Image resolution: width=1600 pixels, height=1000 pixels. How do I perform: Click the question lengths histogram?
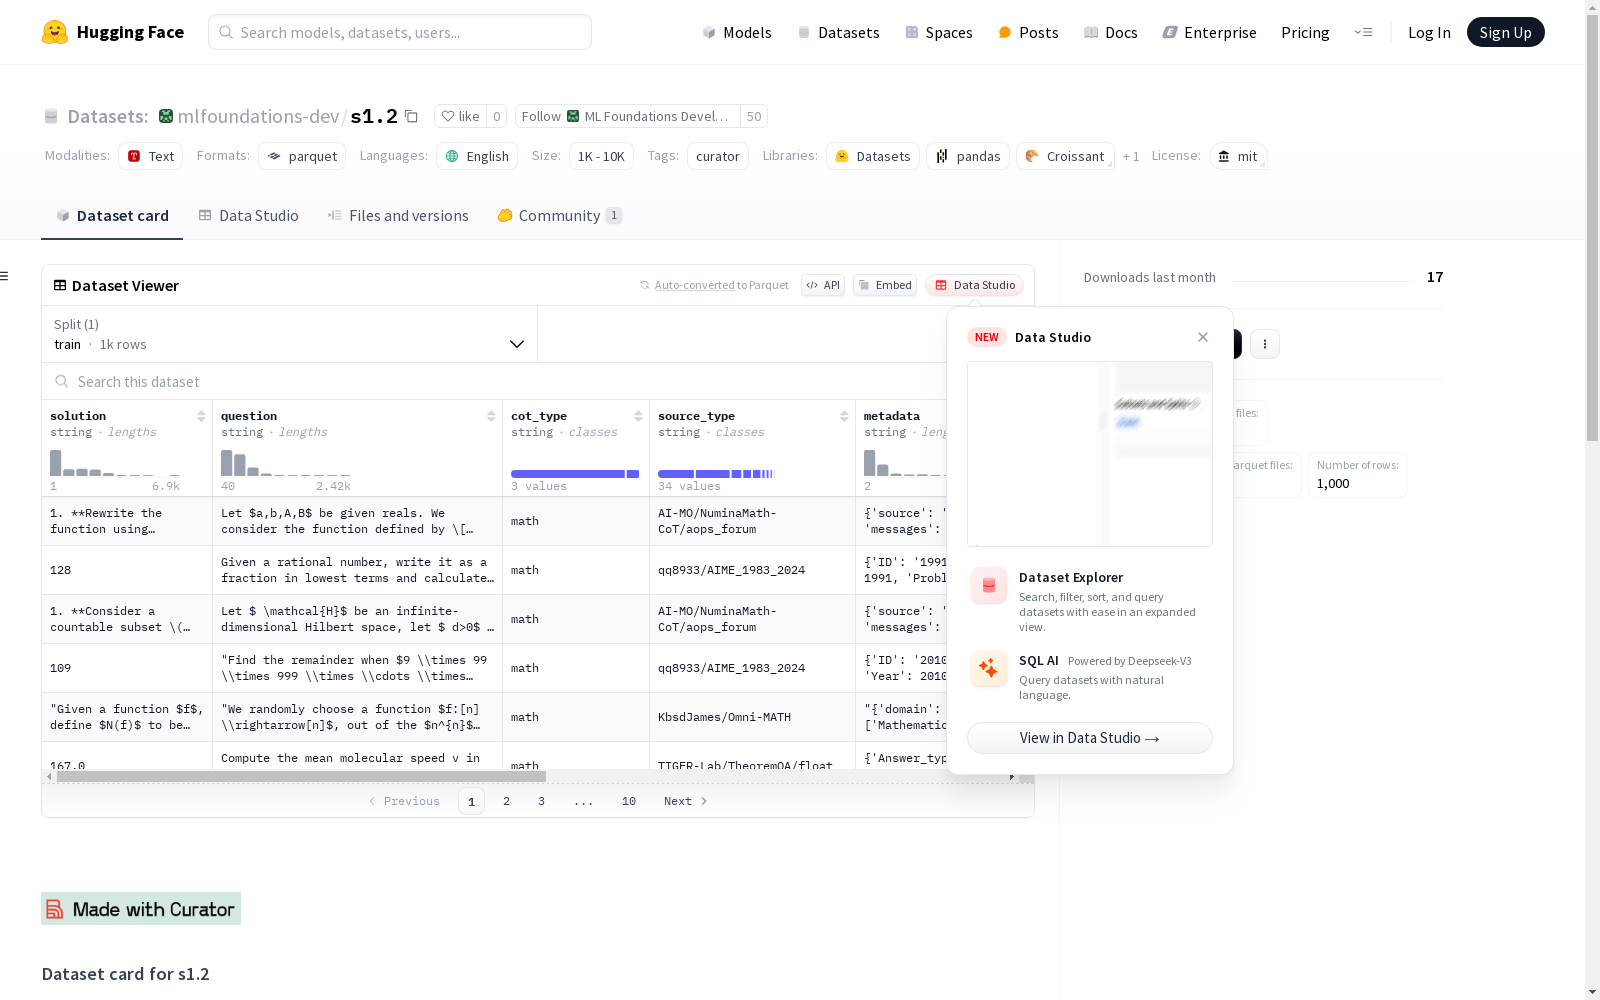coord(286,463)
